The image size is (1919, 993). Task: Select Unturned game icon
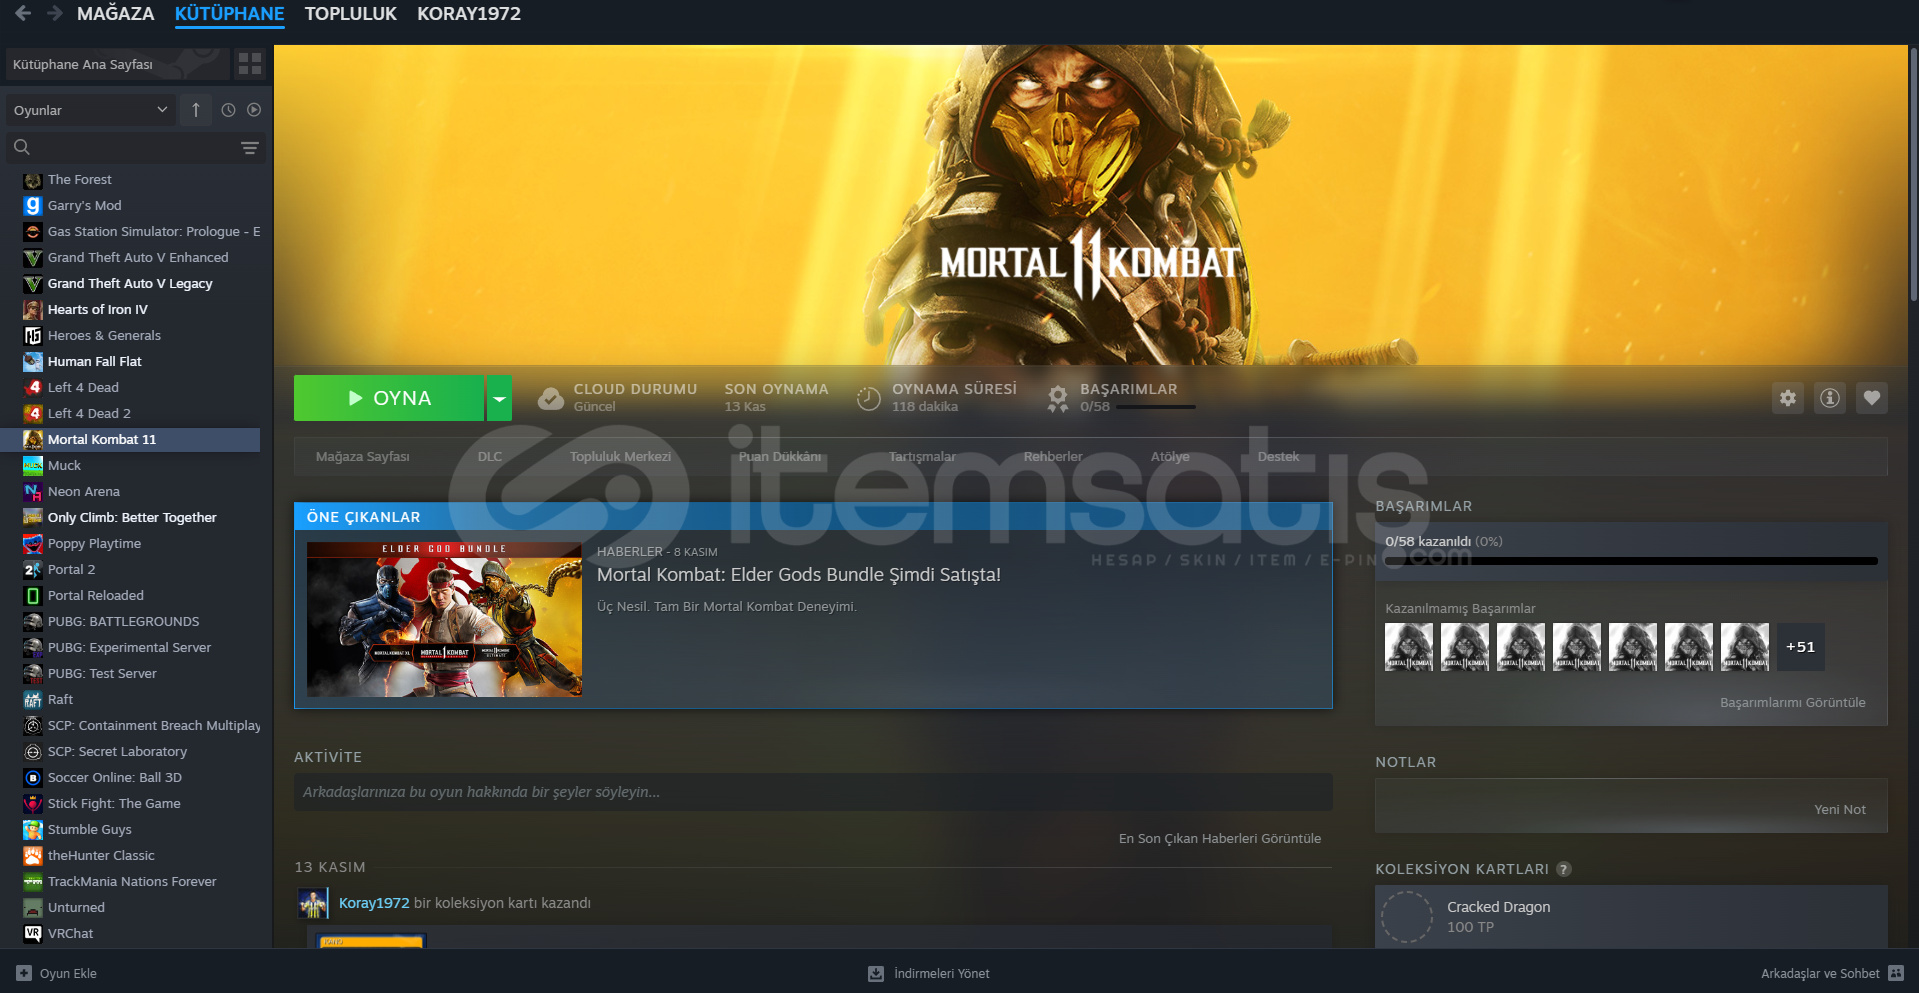pos(33,908)
